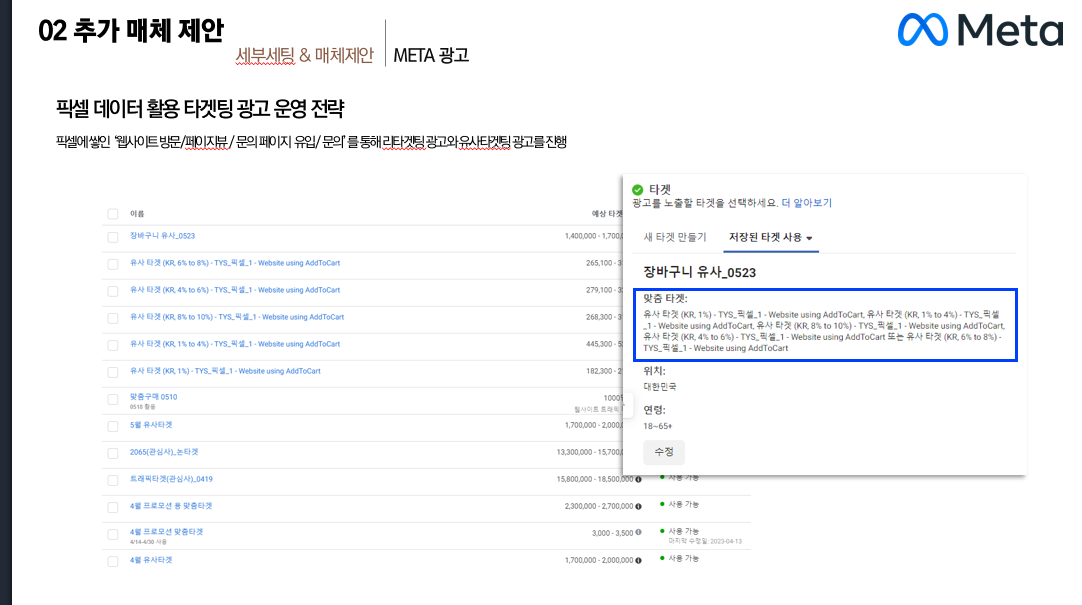The height and width of the screenshot is (605, 1082).
Task: Click the 0518 활용 note under 맞춤구매 0510
Action: [x=143, y=407]
